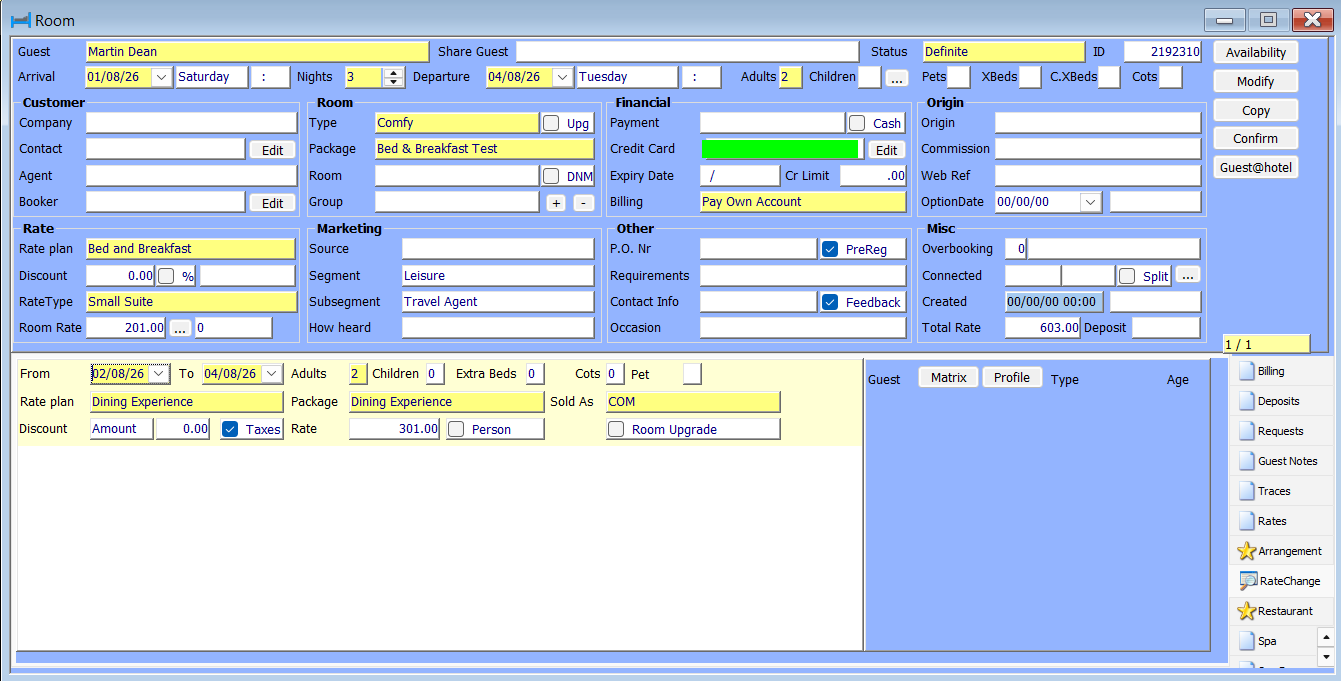Click the Rate plan Bed and Breakfast field
This screenshot has height=681, width=1341.
pyautogui.click(x=190, y=249)
